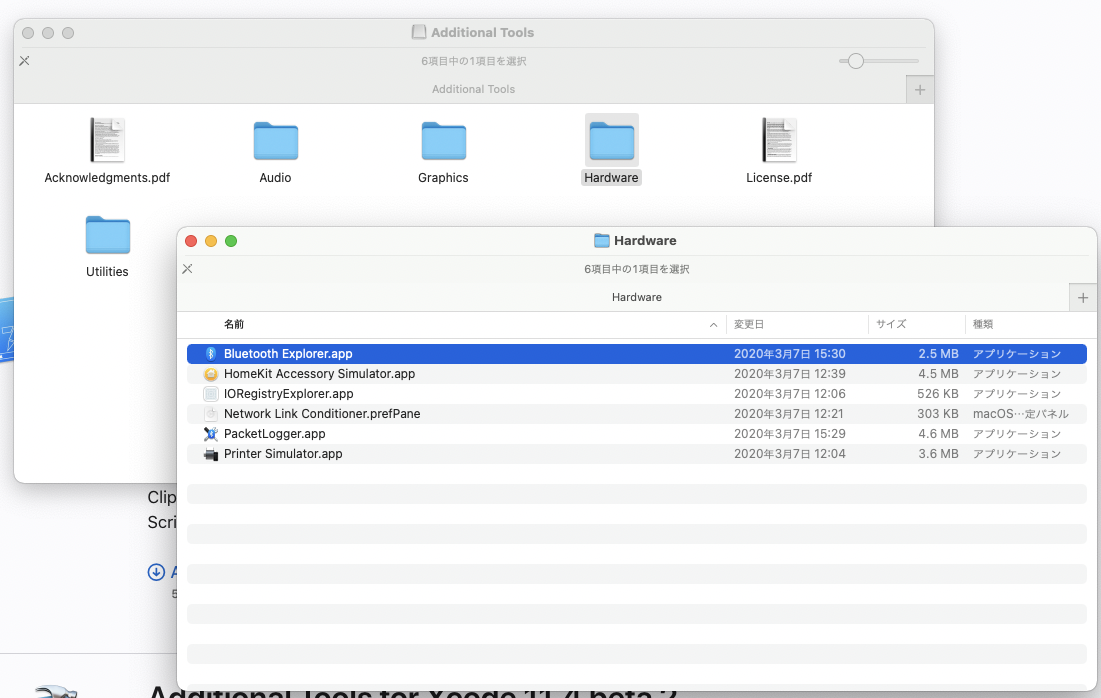
Task: Click date 2020年3月7日 12:06
Action: [790, 394]
